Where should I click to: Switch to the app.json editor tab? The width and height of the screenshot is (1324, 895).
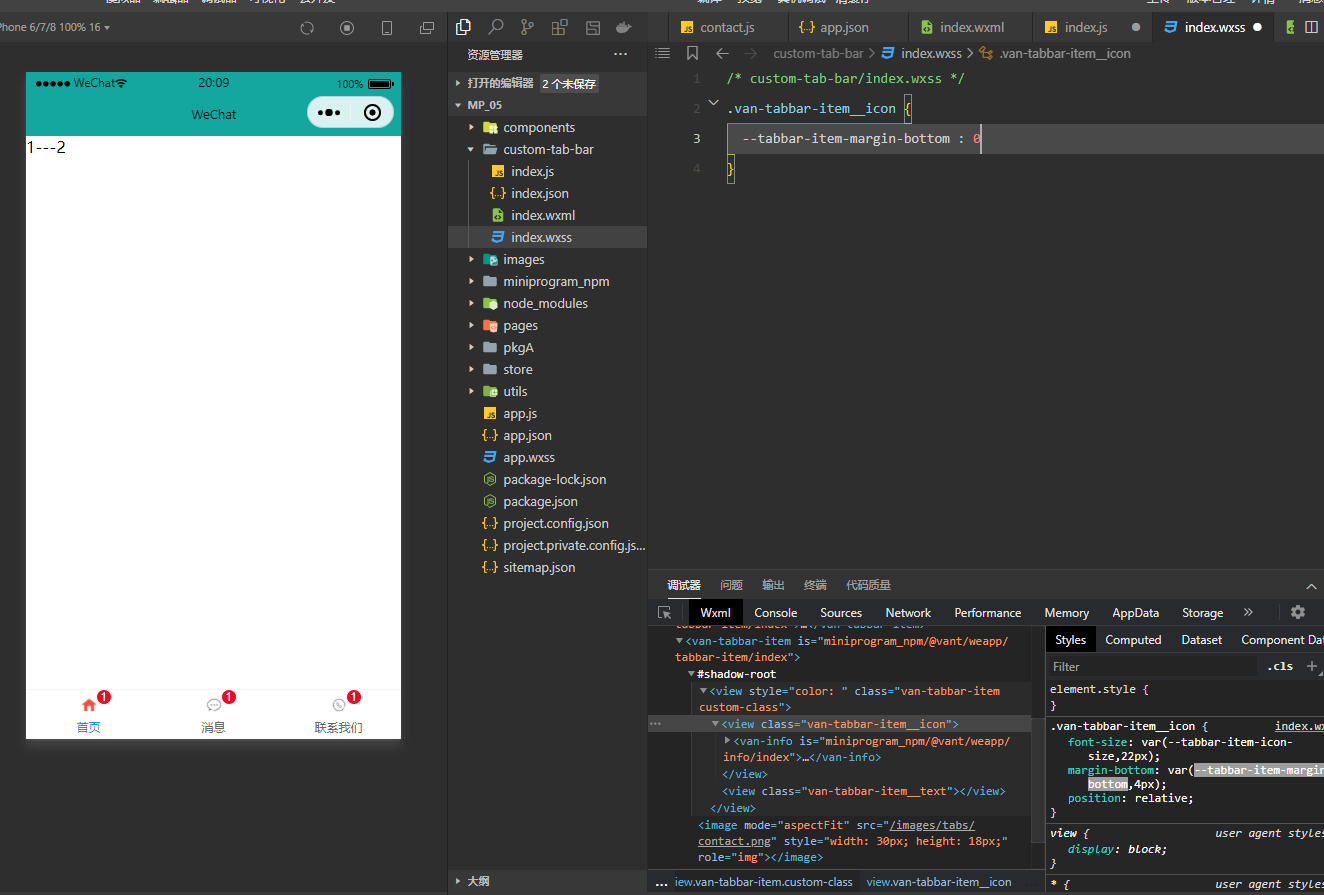845,27
